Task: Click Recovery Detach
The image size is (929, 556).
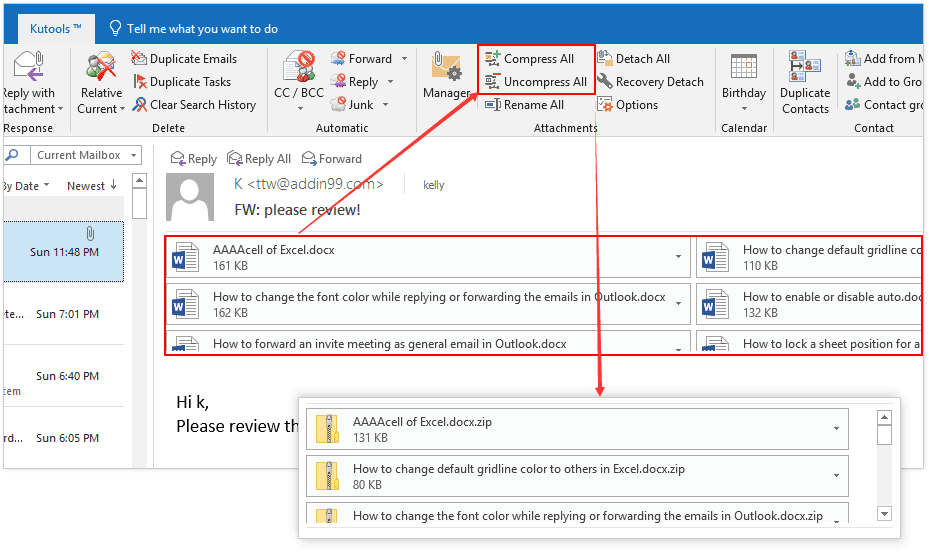Action: click(650, 81)
